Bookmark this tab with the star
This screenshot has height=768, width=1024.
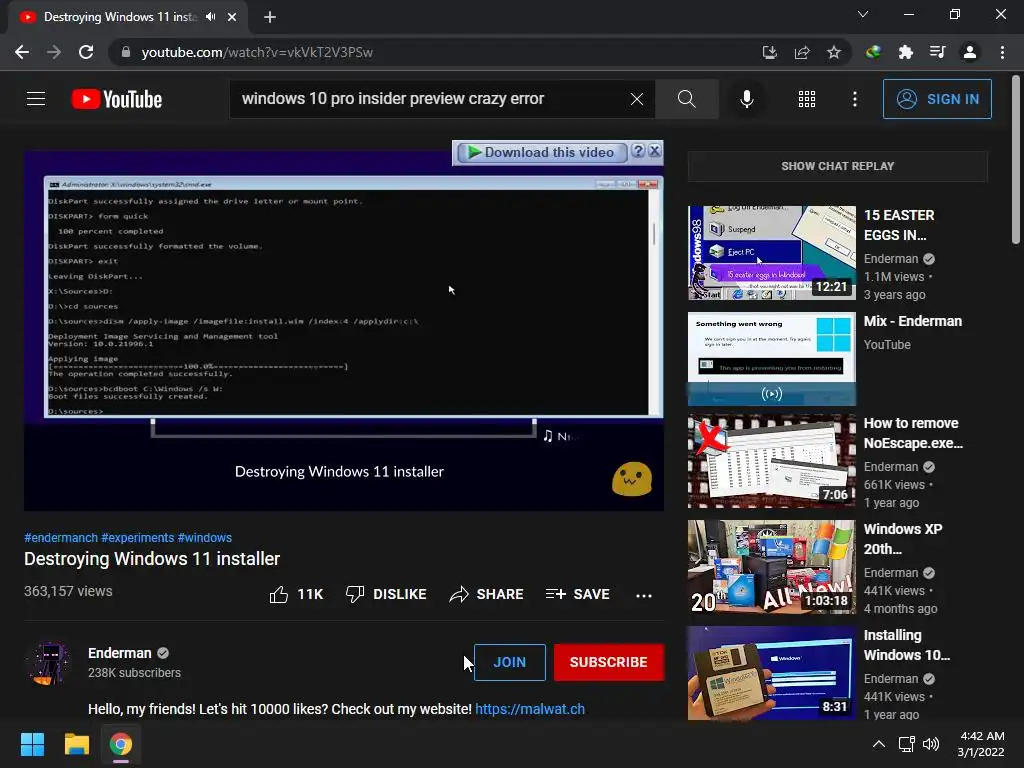(x=834, y=52)
